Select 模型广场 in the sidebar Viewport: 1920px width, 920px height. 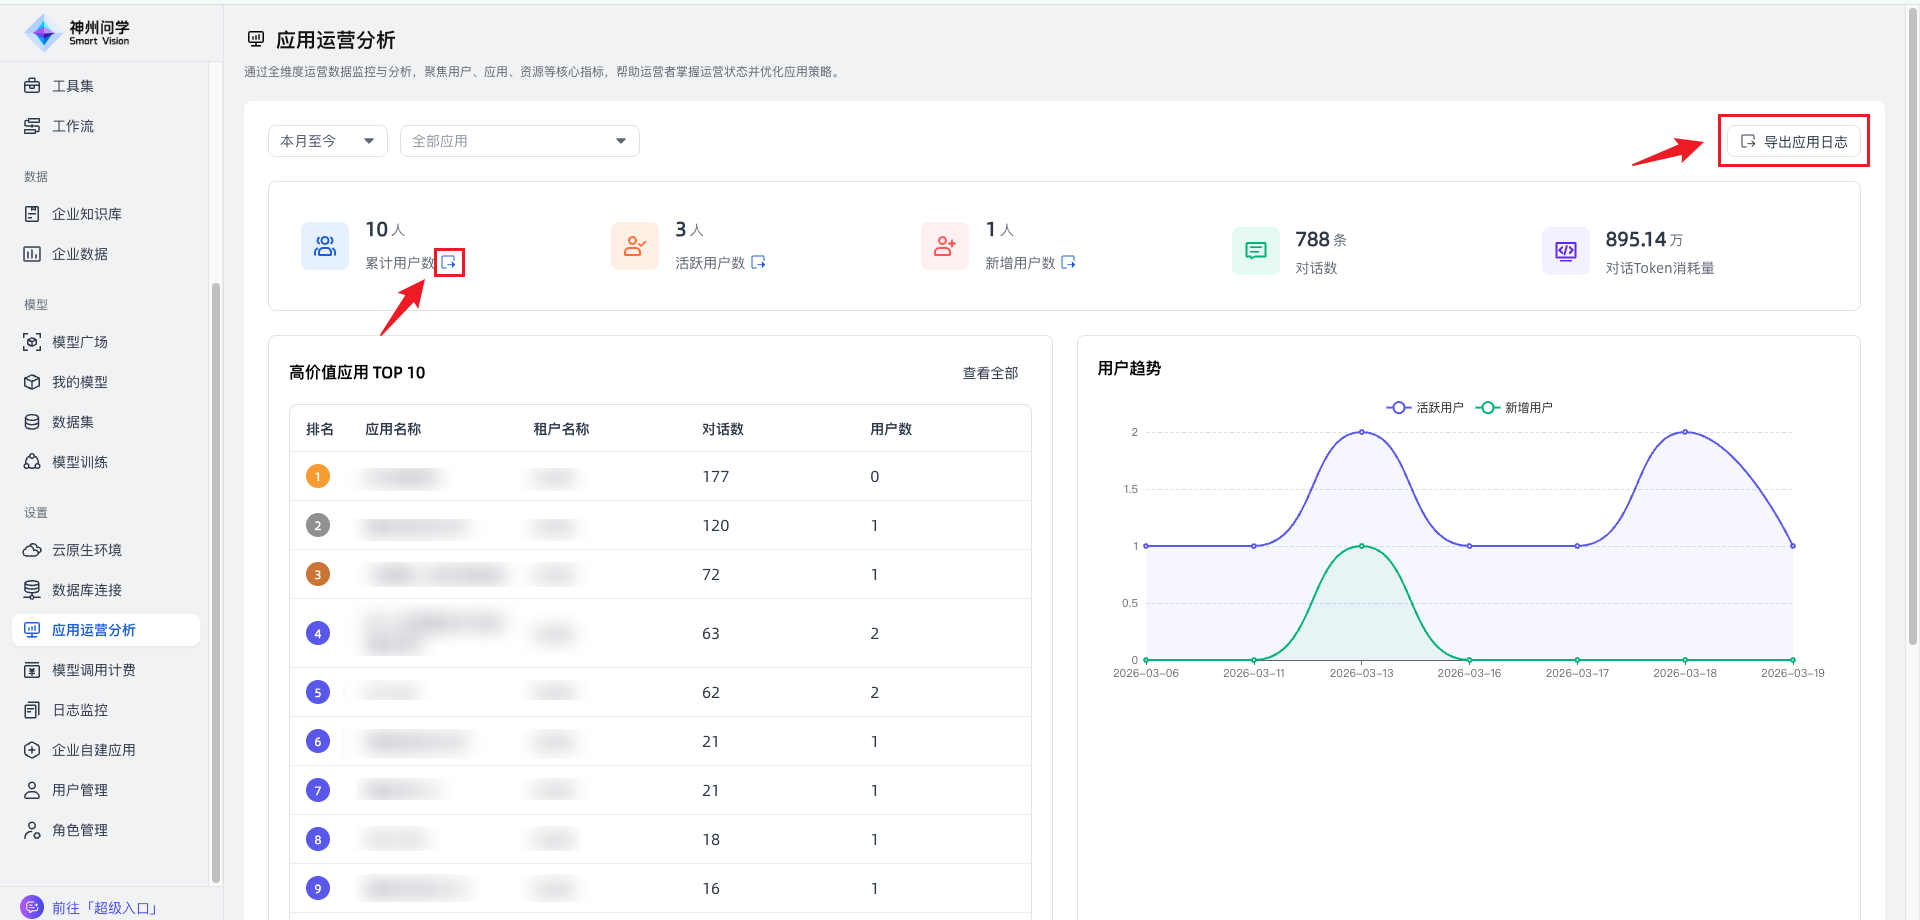click(x=80, y=342)
